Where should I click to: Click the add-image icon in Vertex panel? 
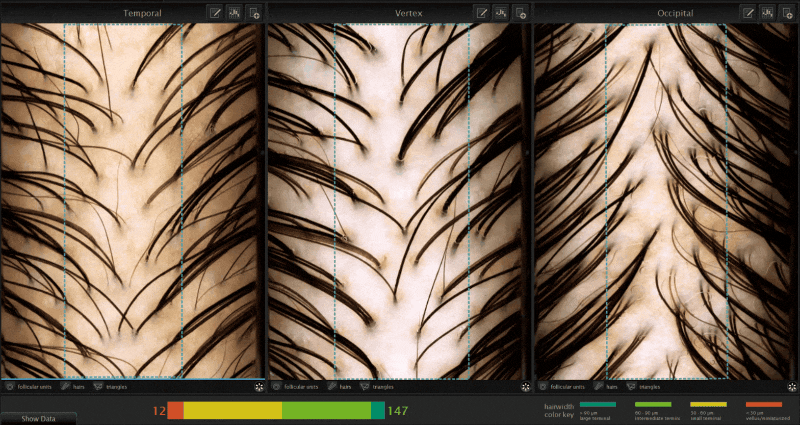[x=521, y=13]
